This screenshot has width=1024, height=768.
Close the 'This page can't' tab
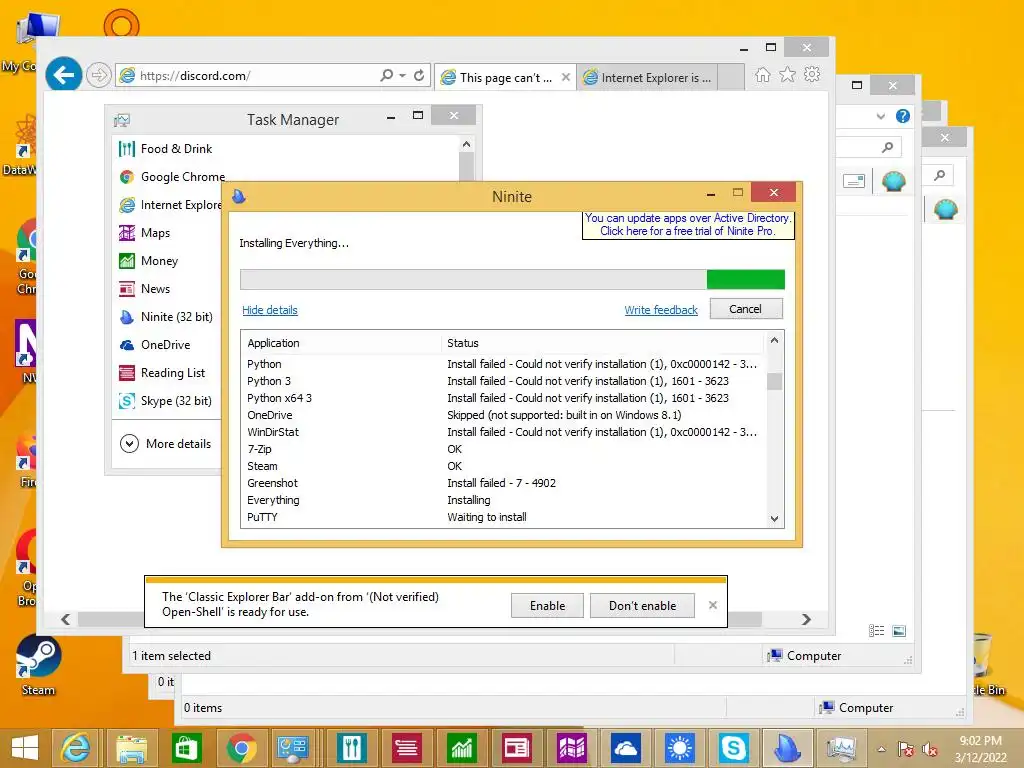(566, 77)
